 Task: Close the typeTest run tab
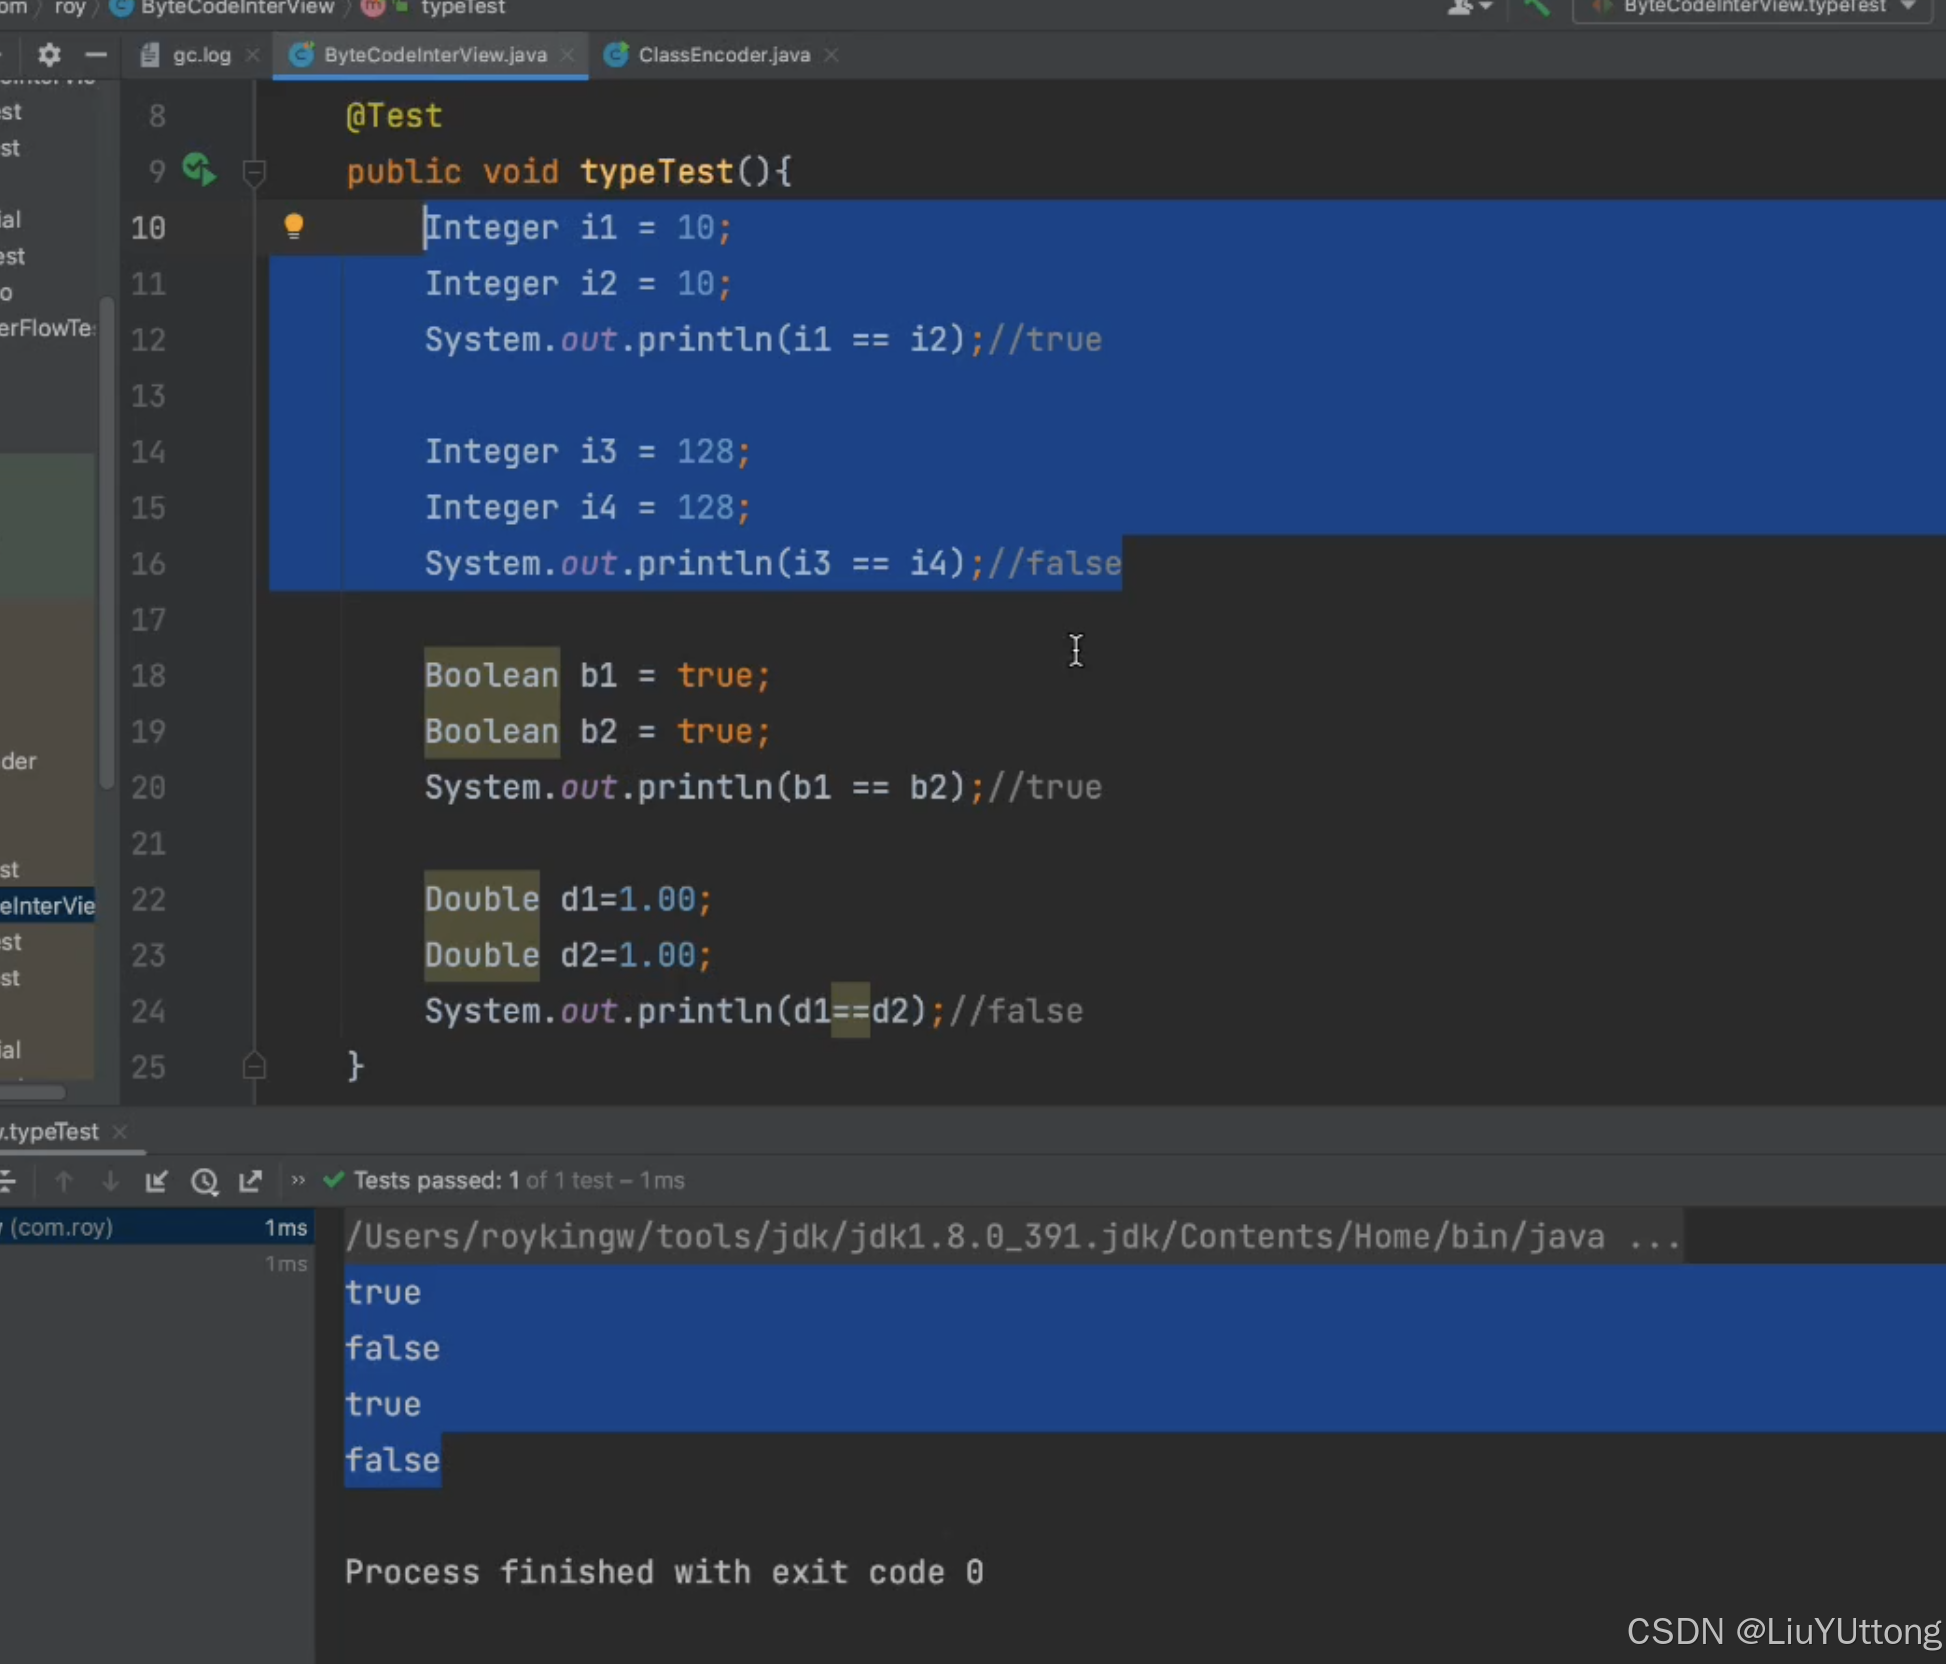point(120,1132)
